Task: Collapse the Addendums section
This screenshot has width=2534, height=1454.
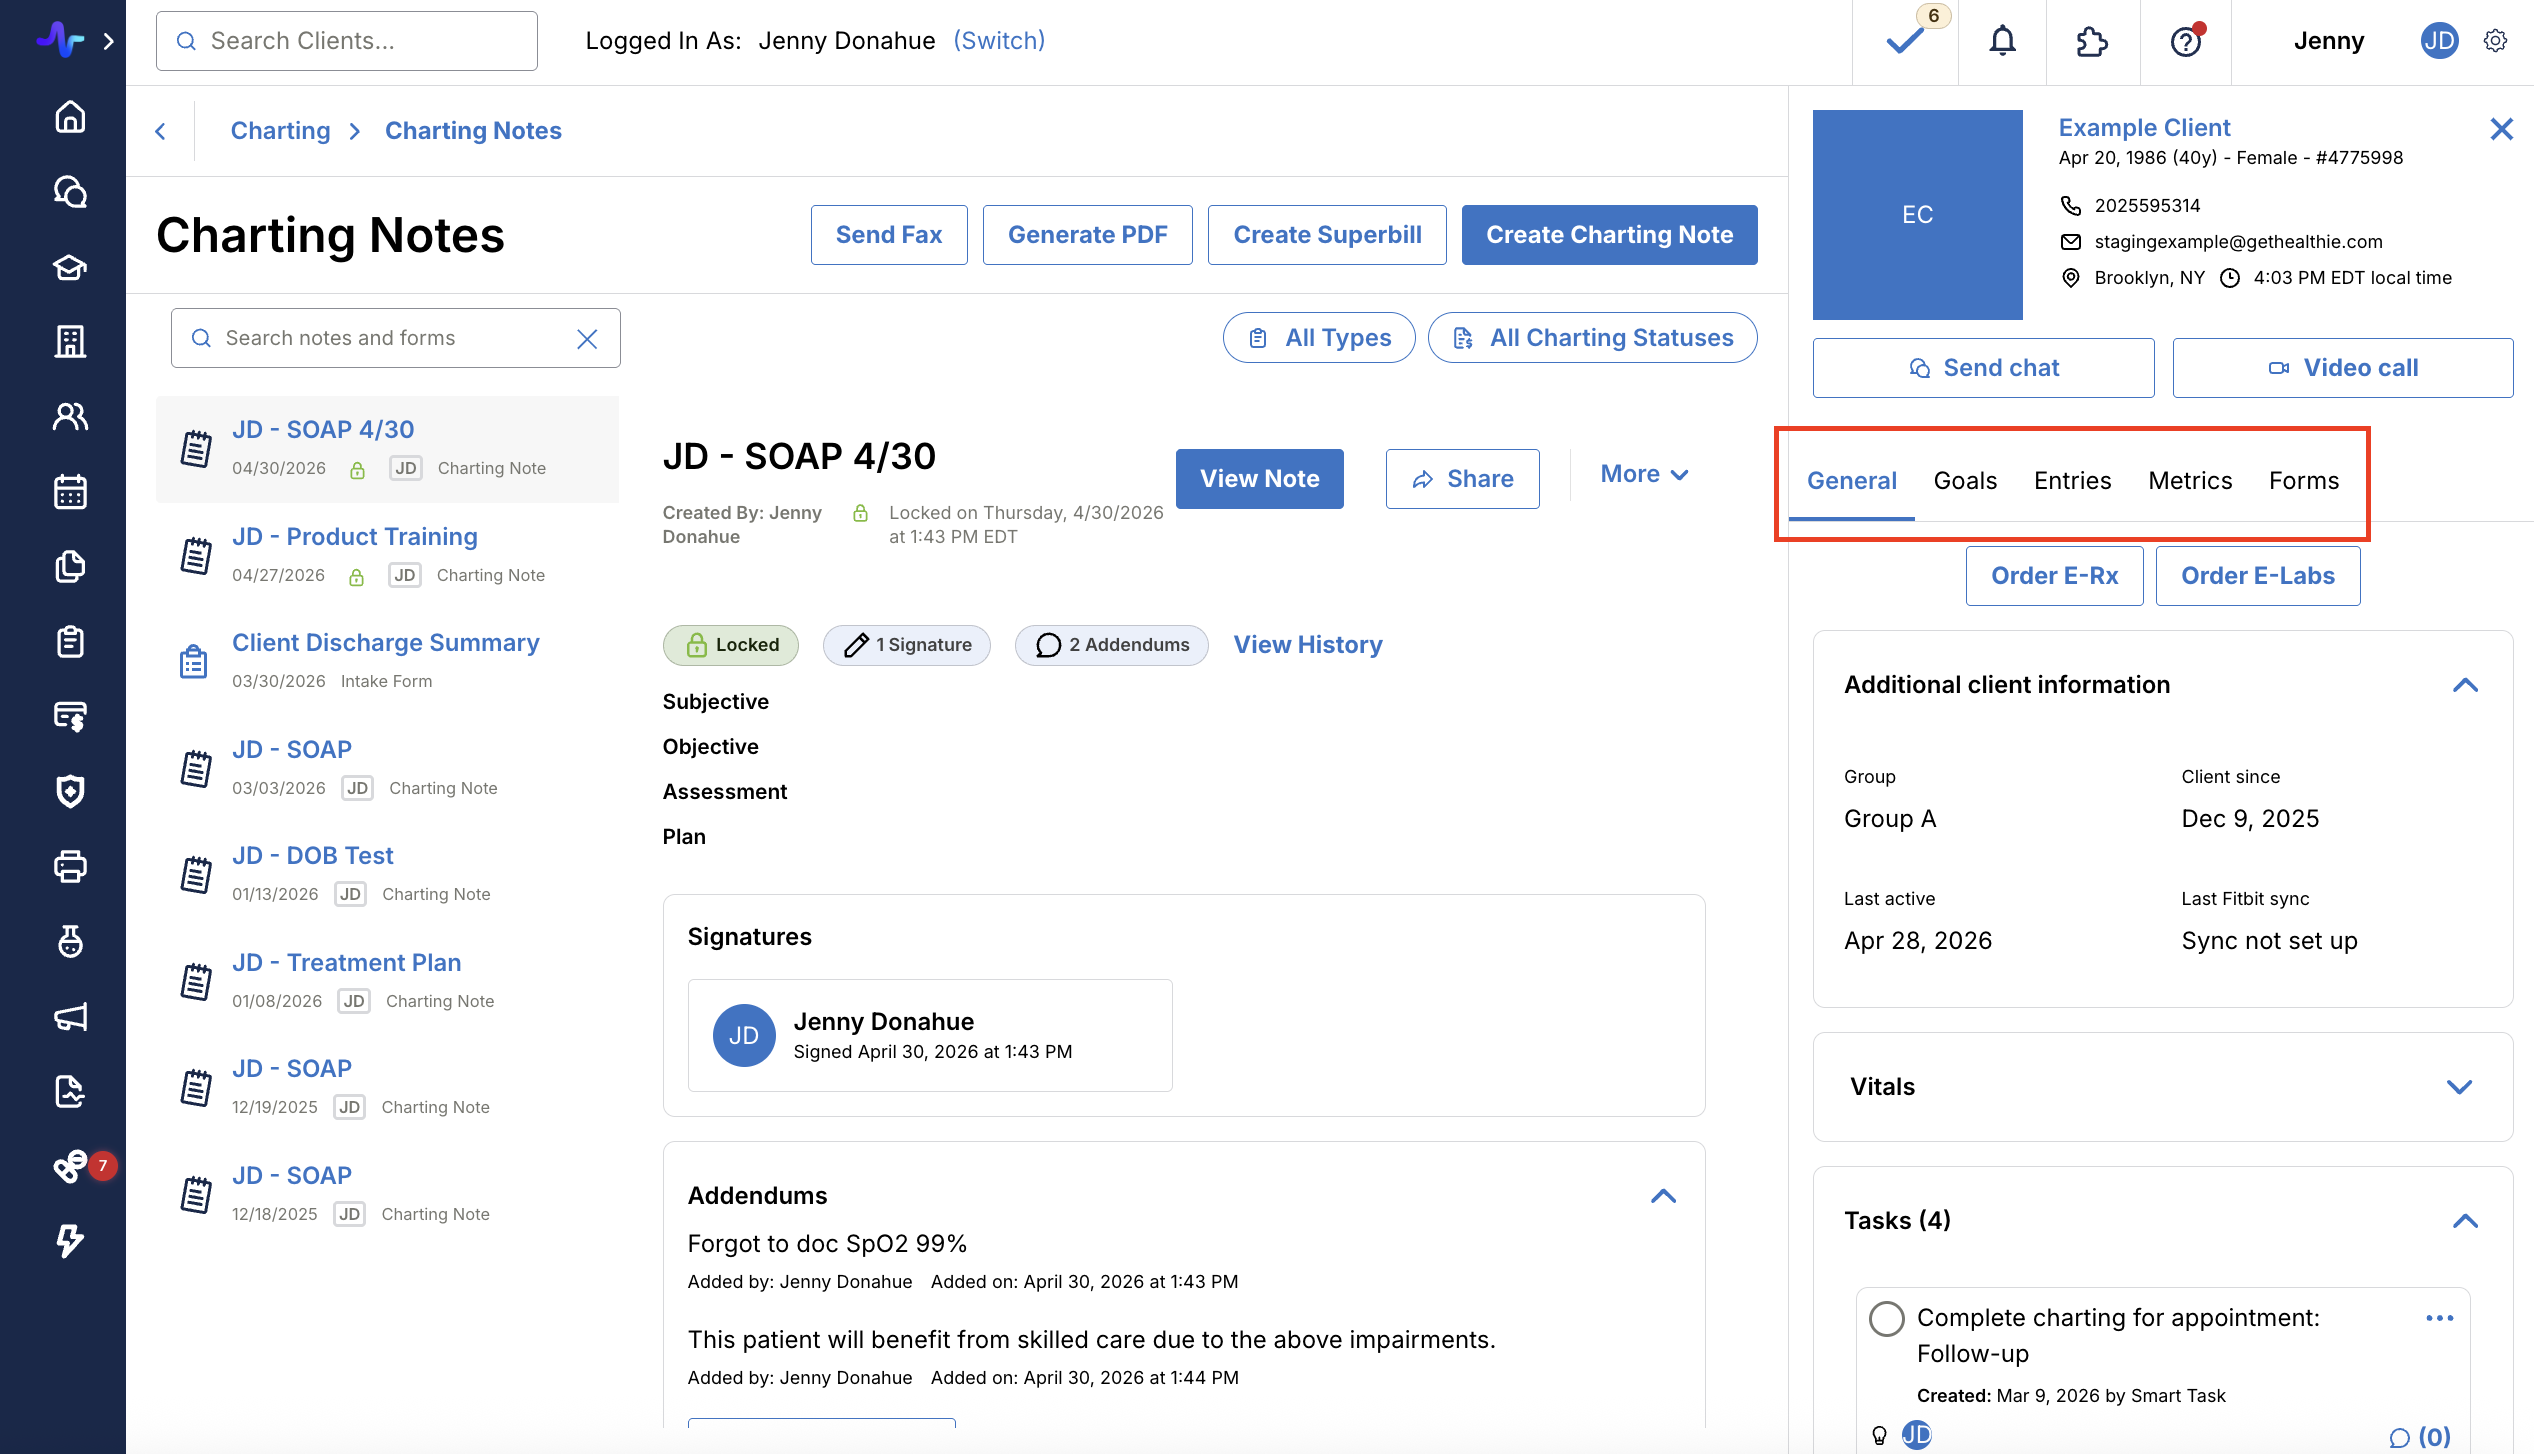Action: (1663, 1196)
